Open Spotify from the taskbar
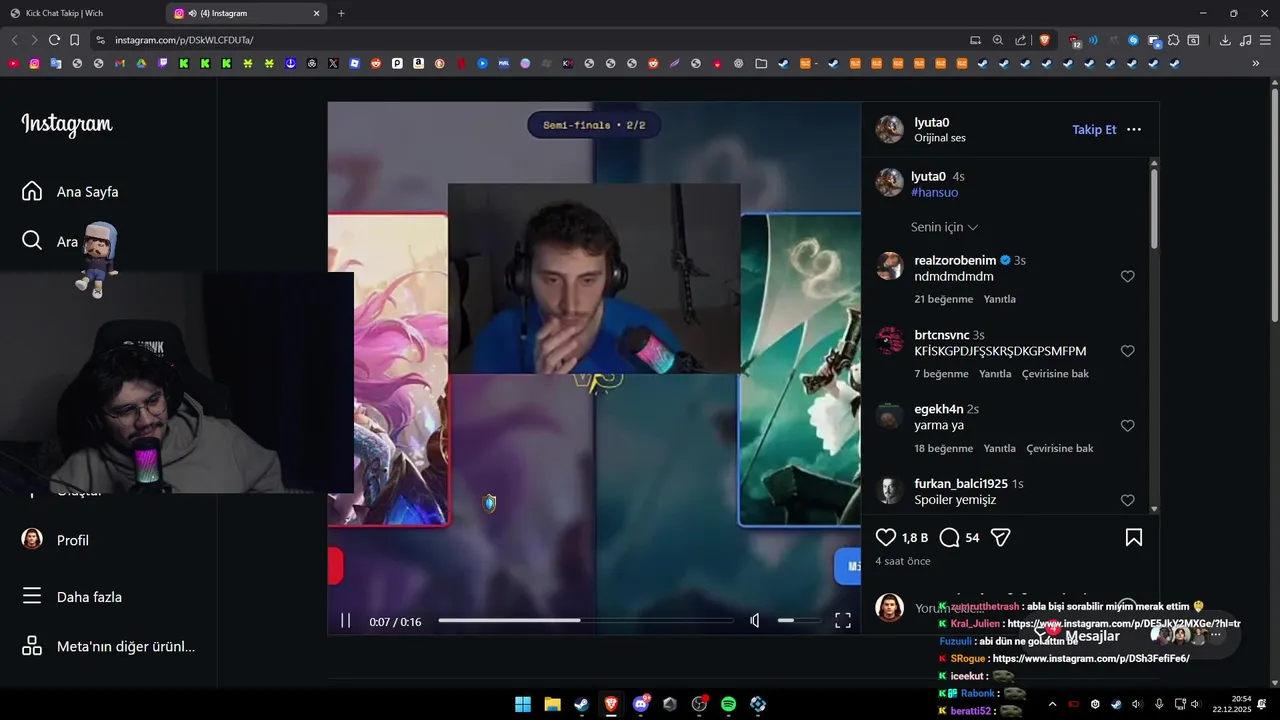Viewport: 1280px width, 720px height. 728,704
